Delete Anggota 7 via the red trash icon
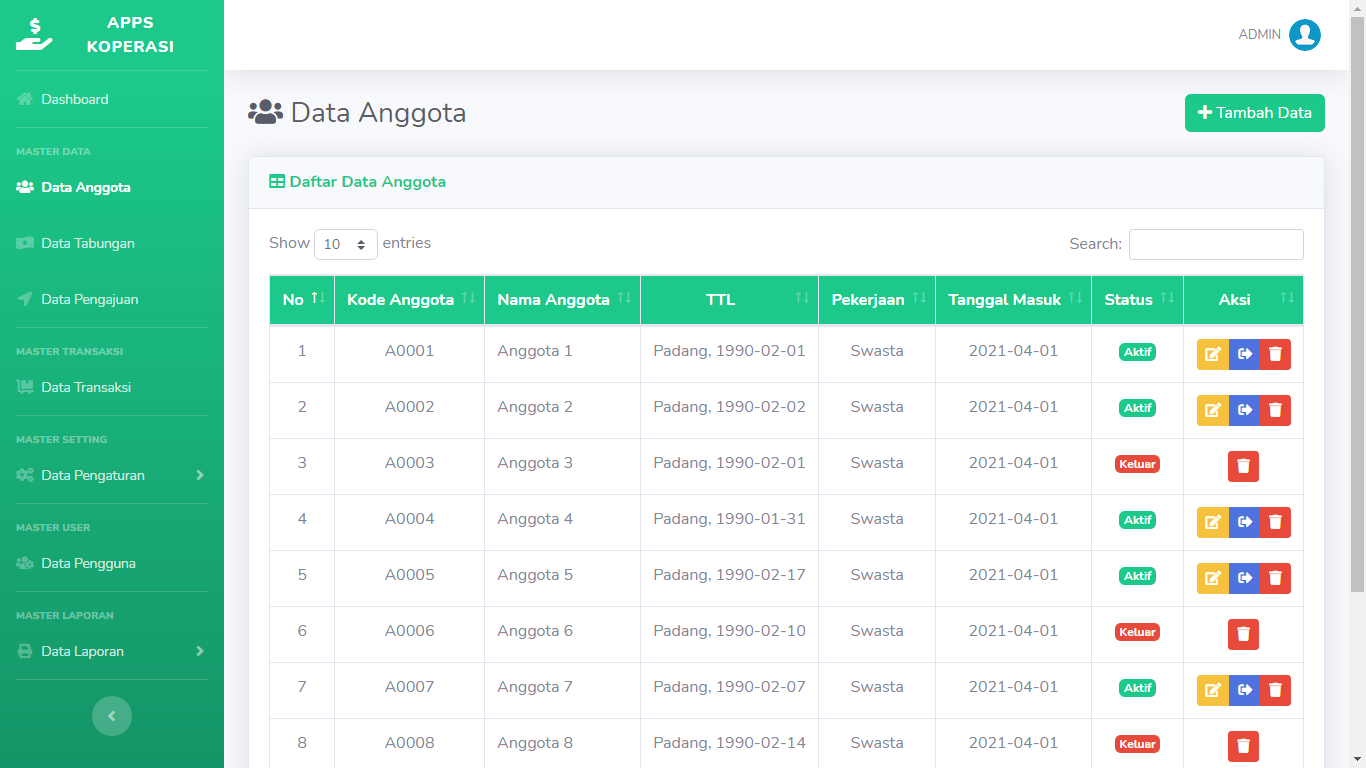 click(1275, 690)
